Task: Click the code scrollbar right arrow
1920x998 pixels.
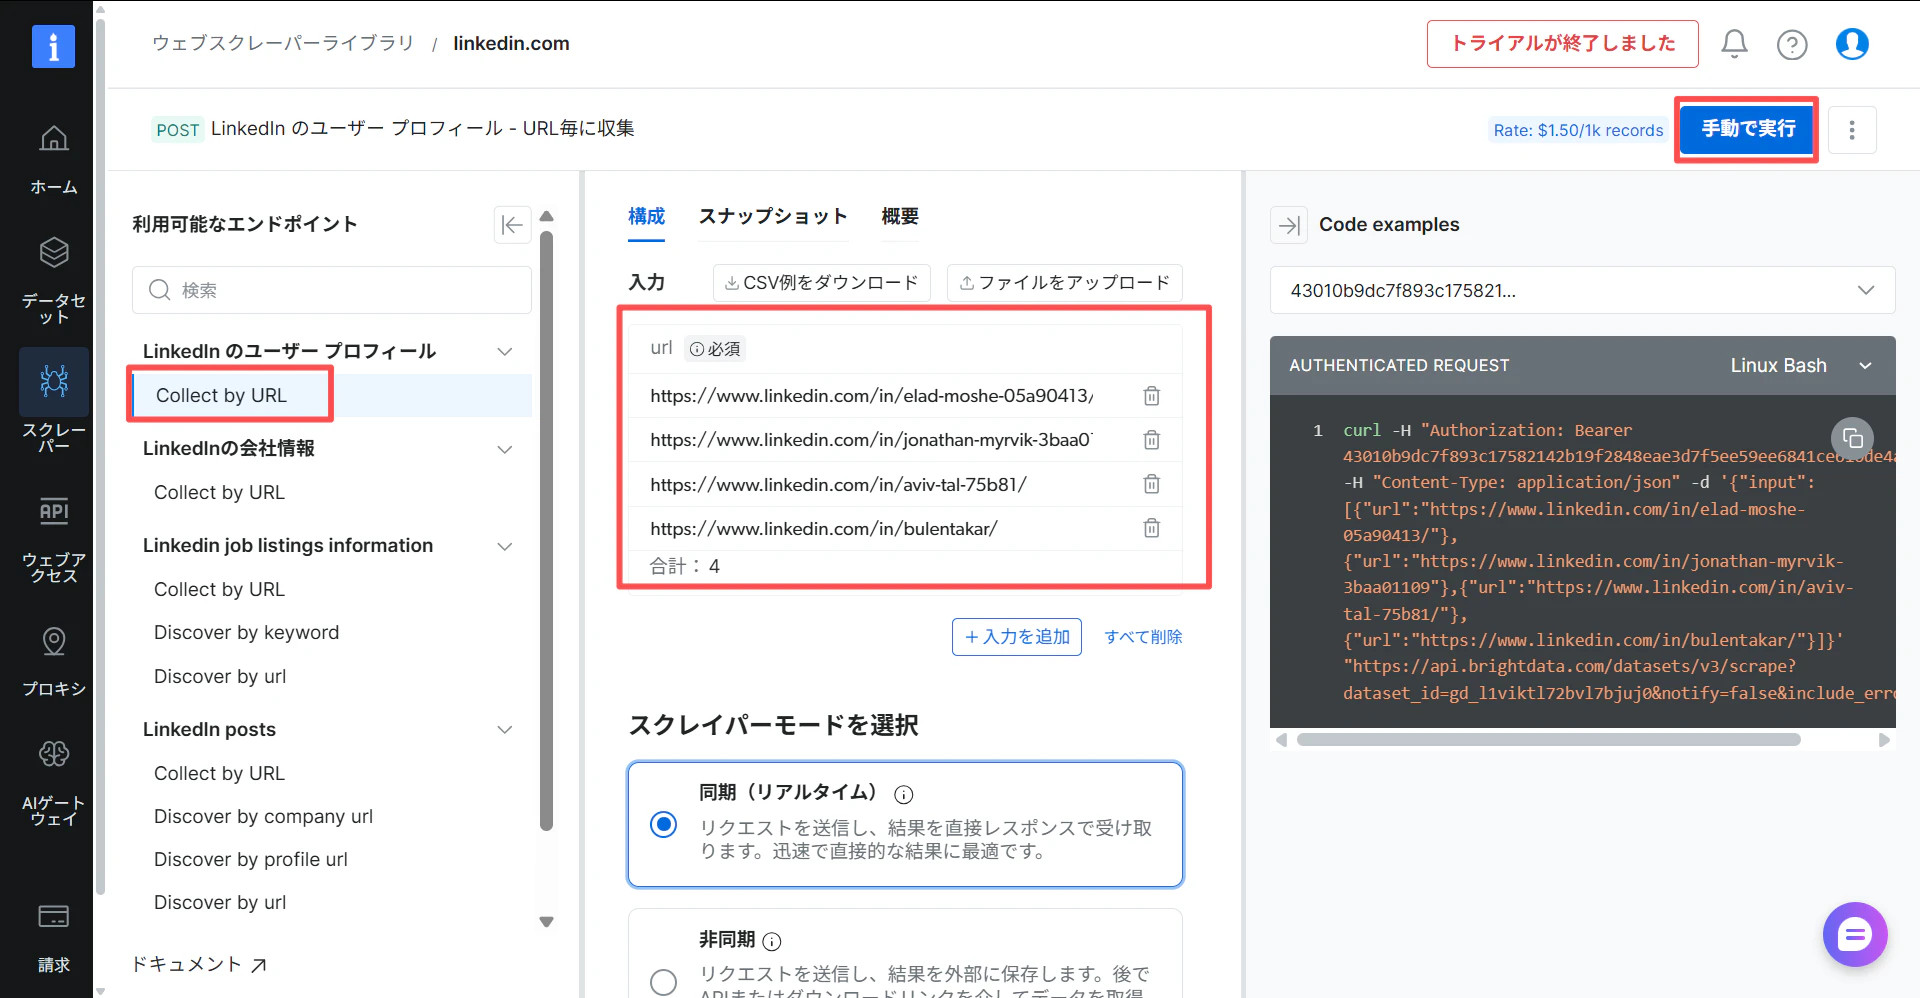Action: (1884, 740)
